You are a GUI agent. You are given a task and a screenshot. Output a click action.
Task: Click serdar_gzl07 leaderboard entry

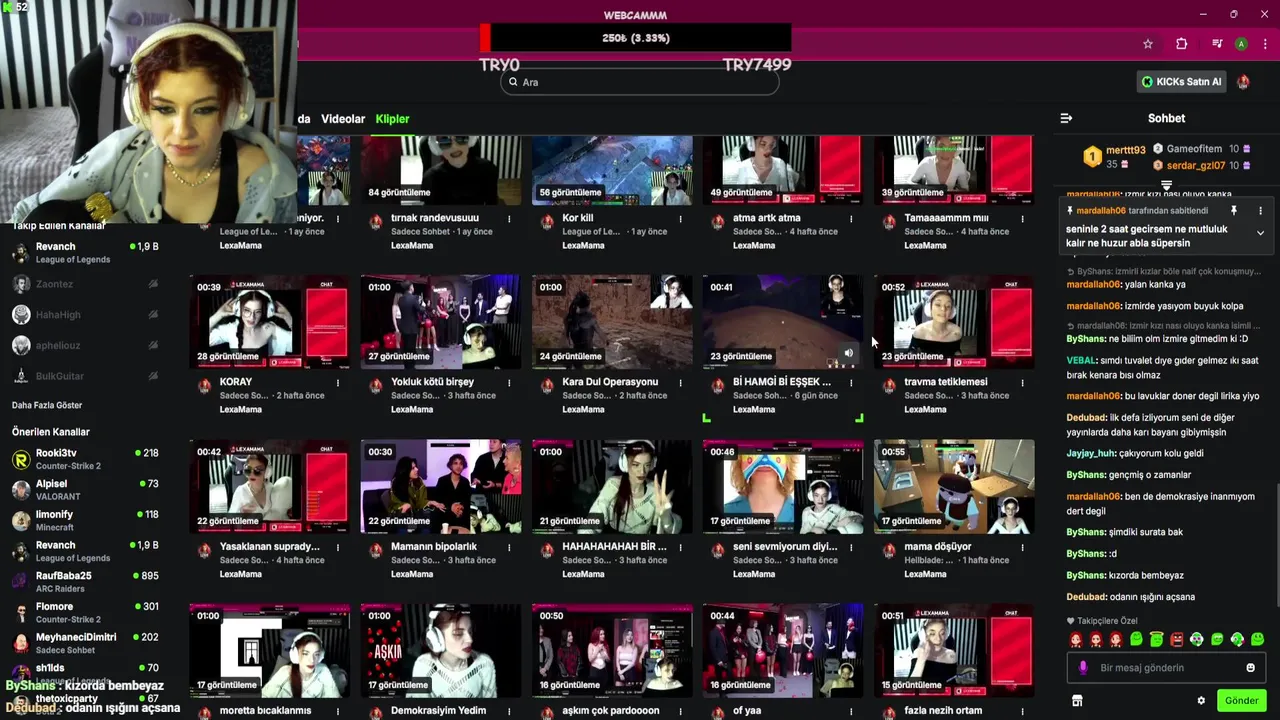tap(1197, 166)
